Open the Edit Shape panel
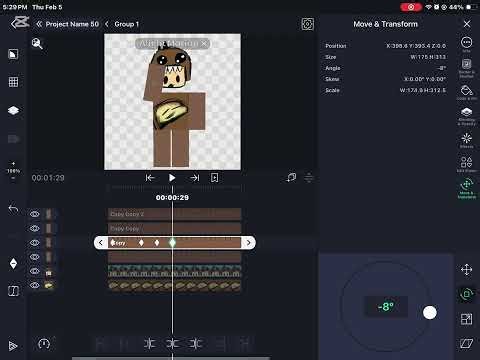 coord(466,164)
